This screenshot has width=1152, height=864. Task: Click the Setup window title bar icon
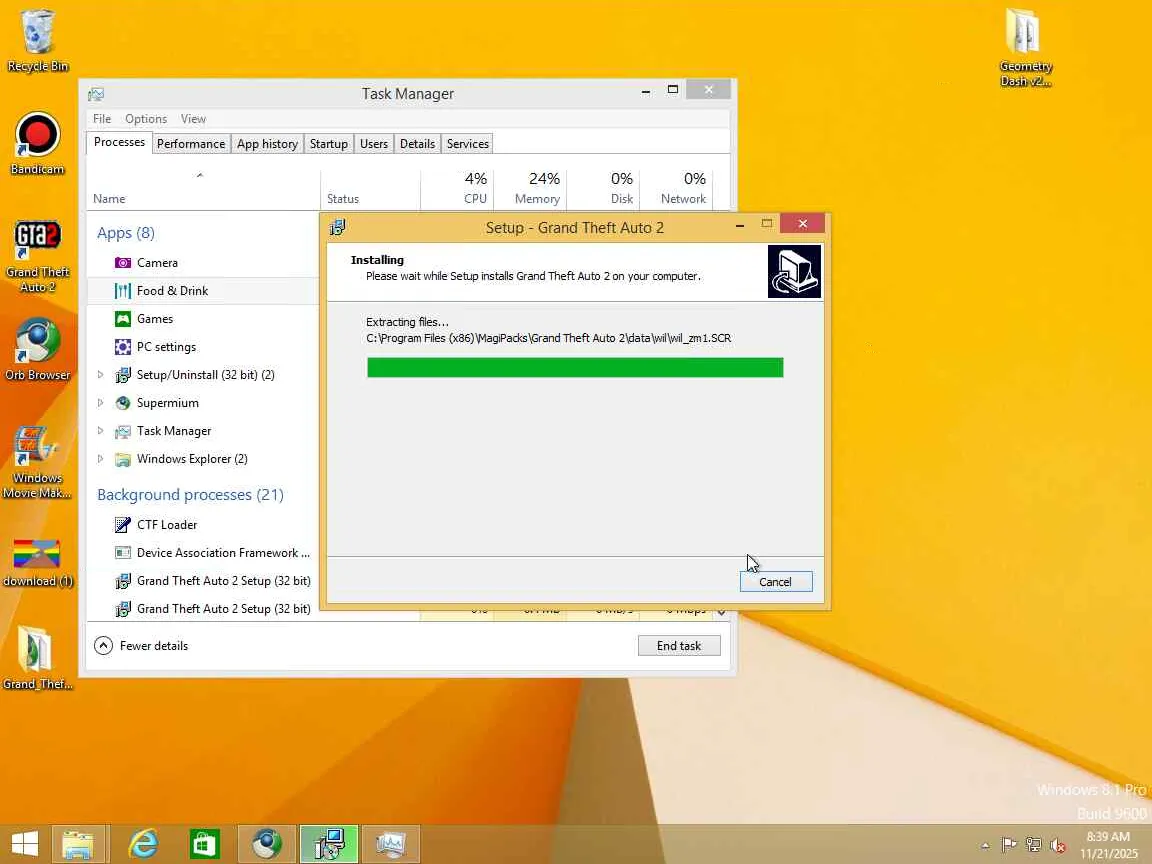coord(337,228)
